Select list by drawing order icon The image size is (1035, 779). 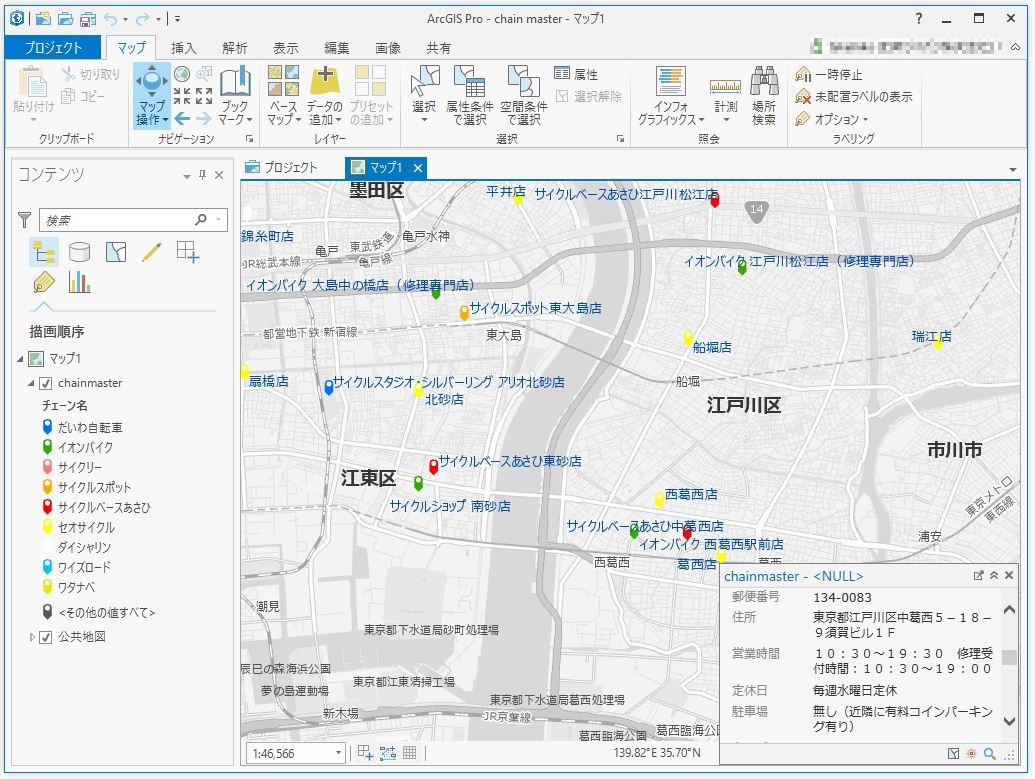(44, 252)
